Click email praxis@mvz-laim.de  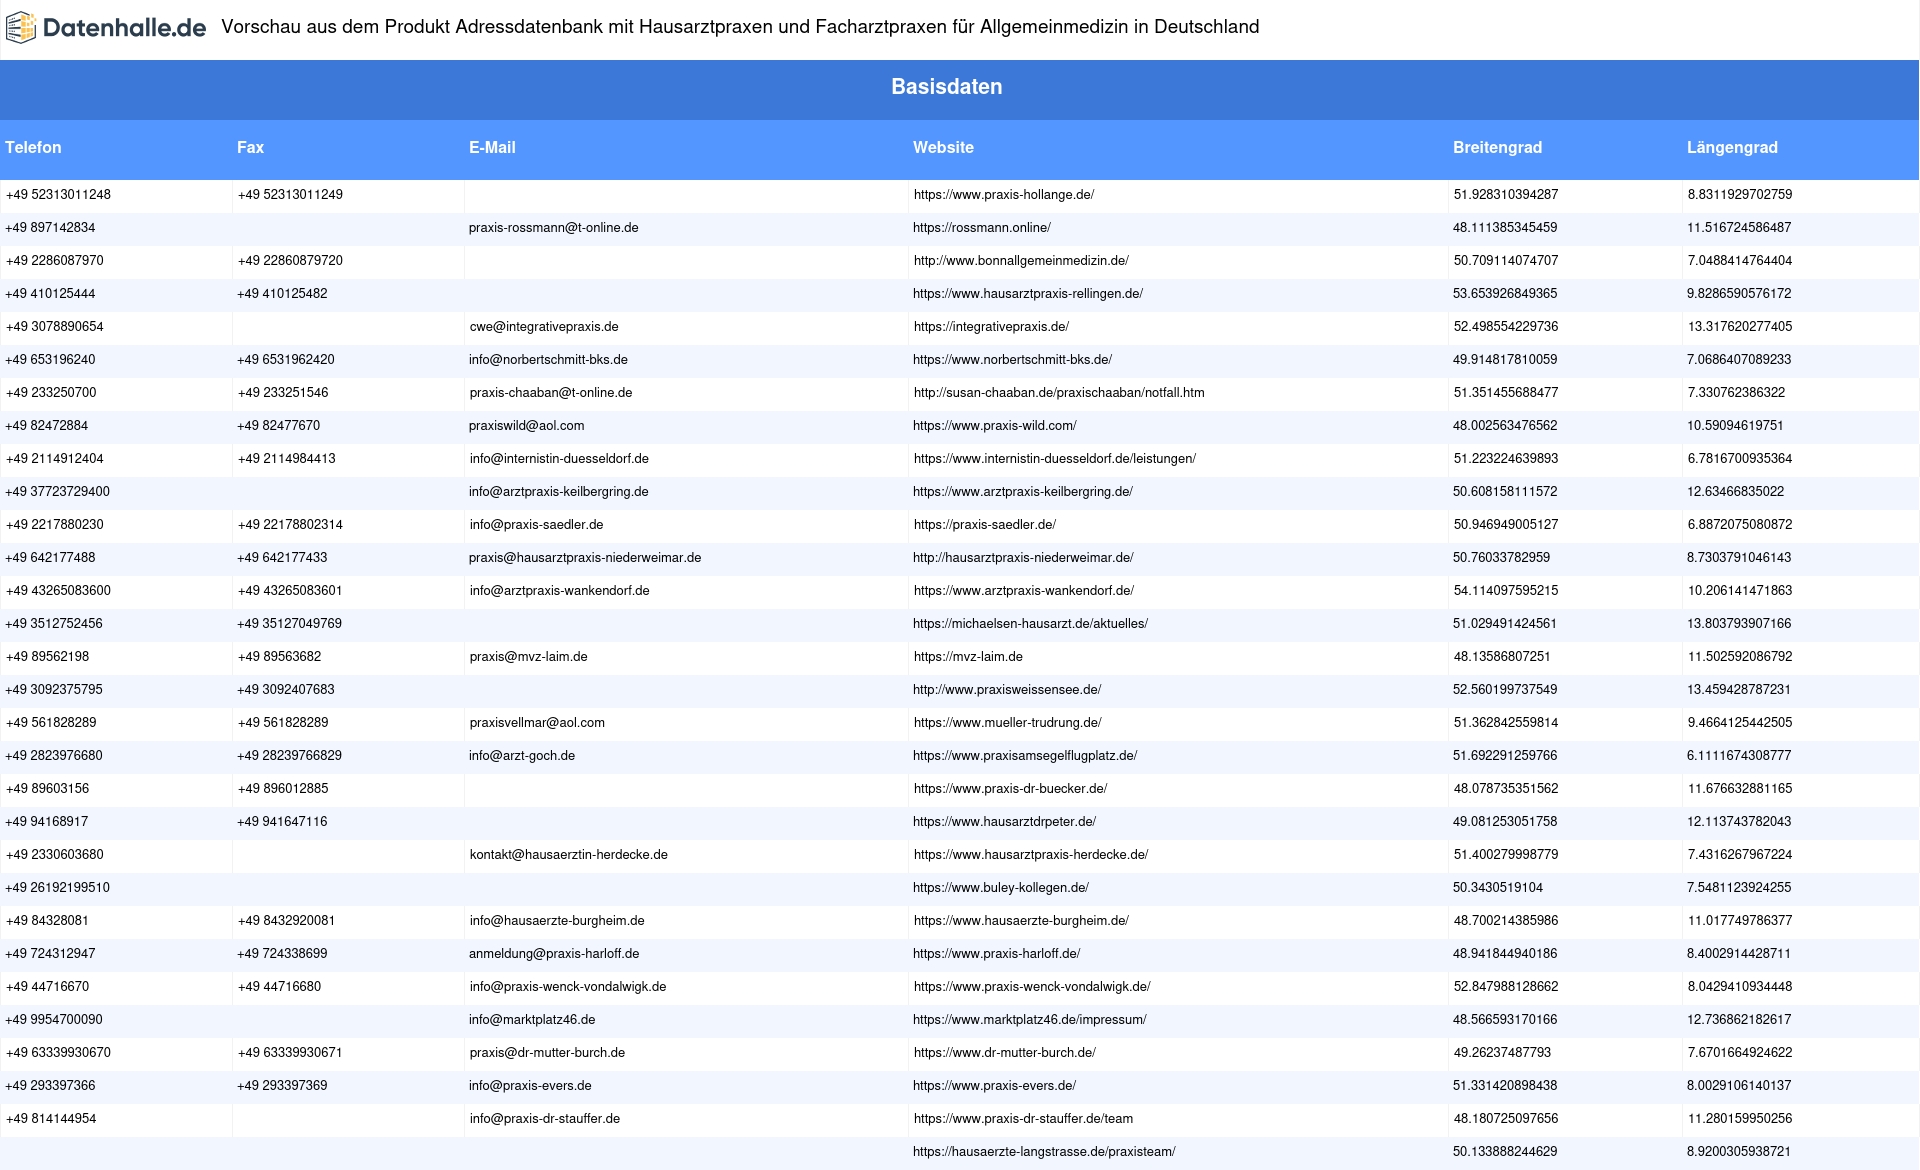click(x=529, y=657)
